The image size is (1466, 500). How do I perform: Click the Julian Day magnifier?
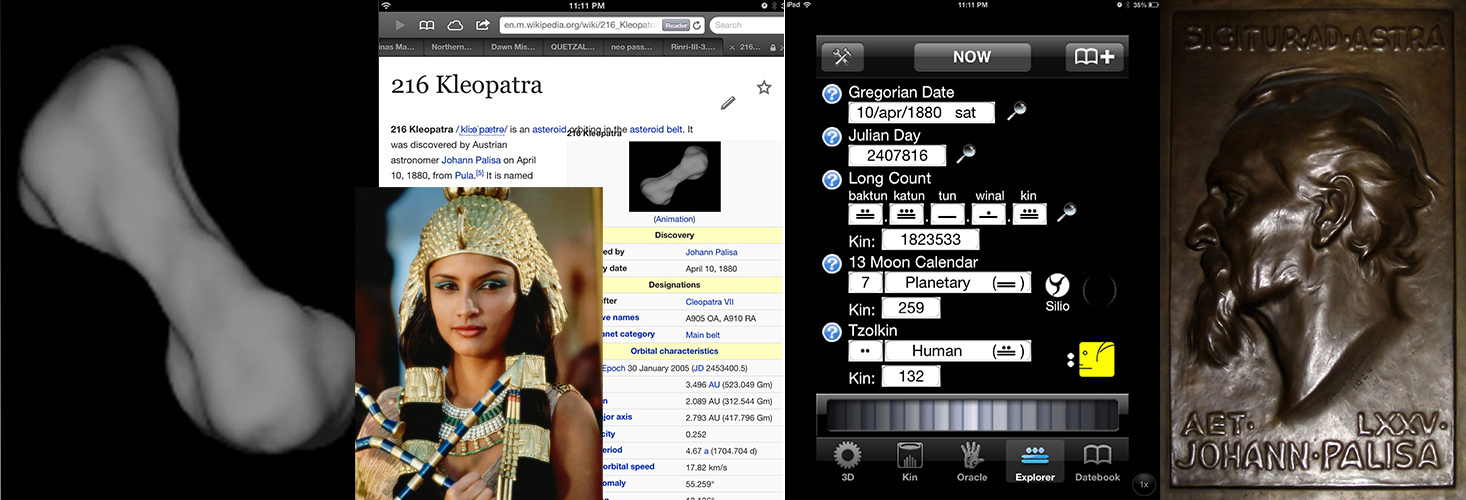(x=965, y=154)
